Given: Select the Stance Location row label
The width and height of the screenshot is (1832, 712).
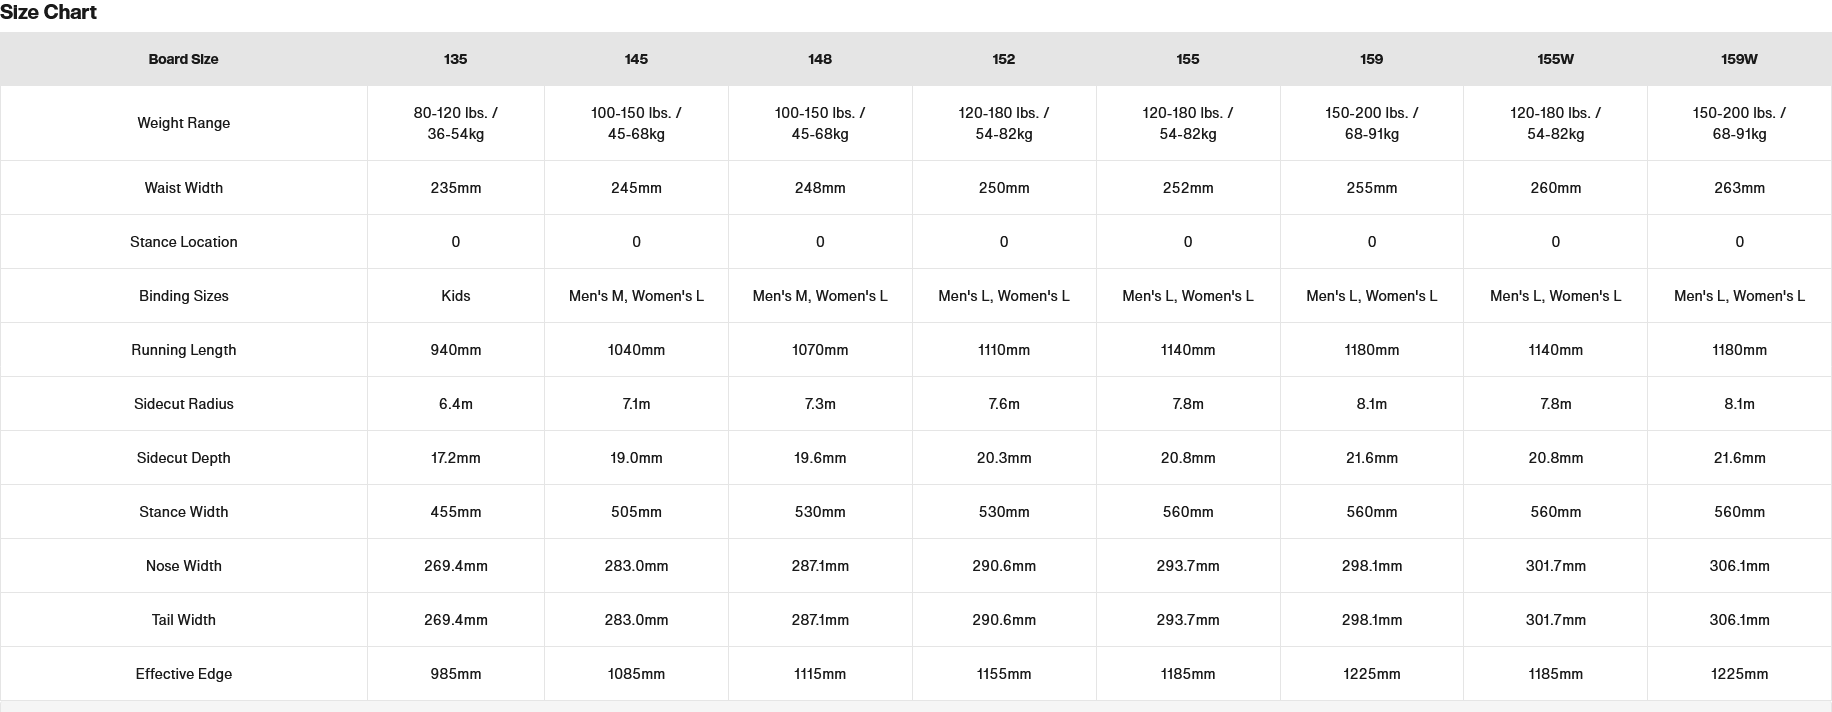Looking at the screenshot, I should pos(183,242).
